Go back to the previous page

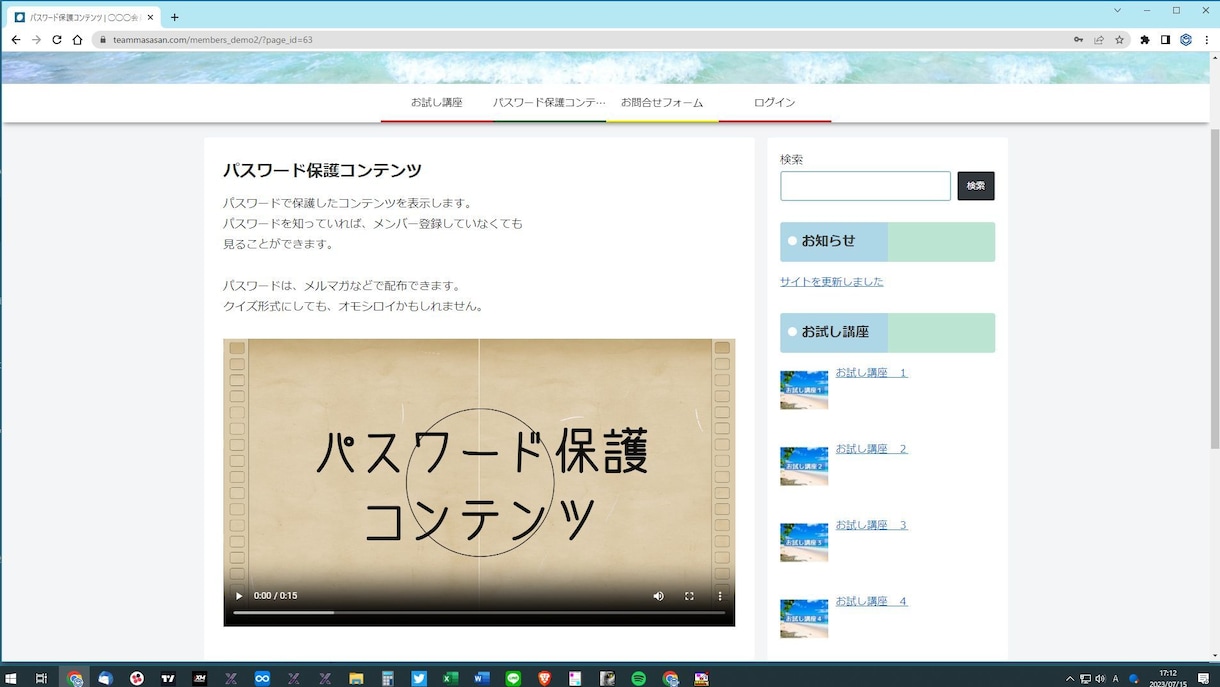(16, 40)
